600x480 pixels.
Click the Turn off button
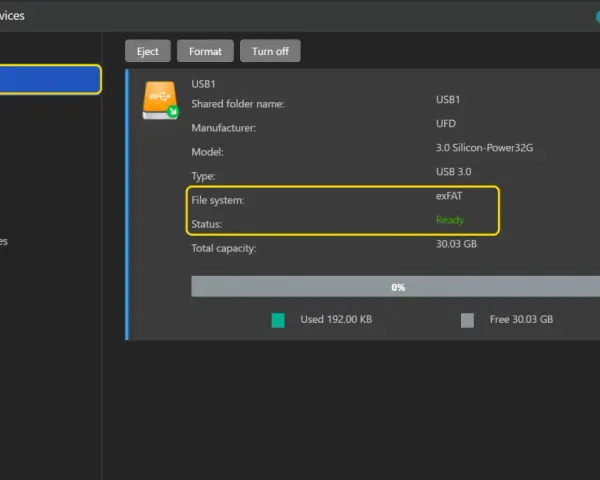pyautogui.click(x=270, y=51)
